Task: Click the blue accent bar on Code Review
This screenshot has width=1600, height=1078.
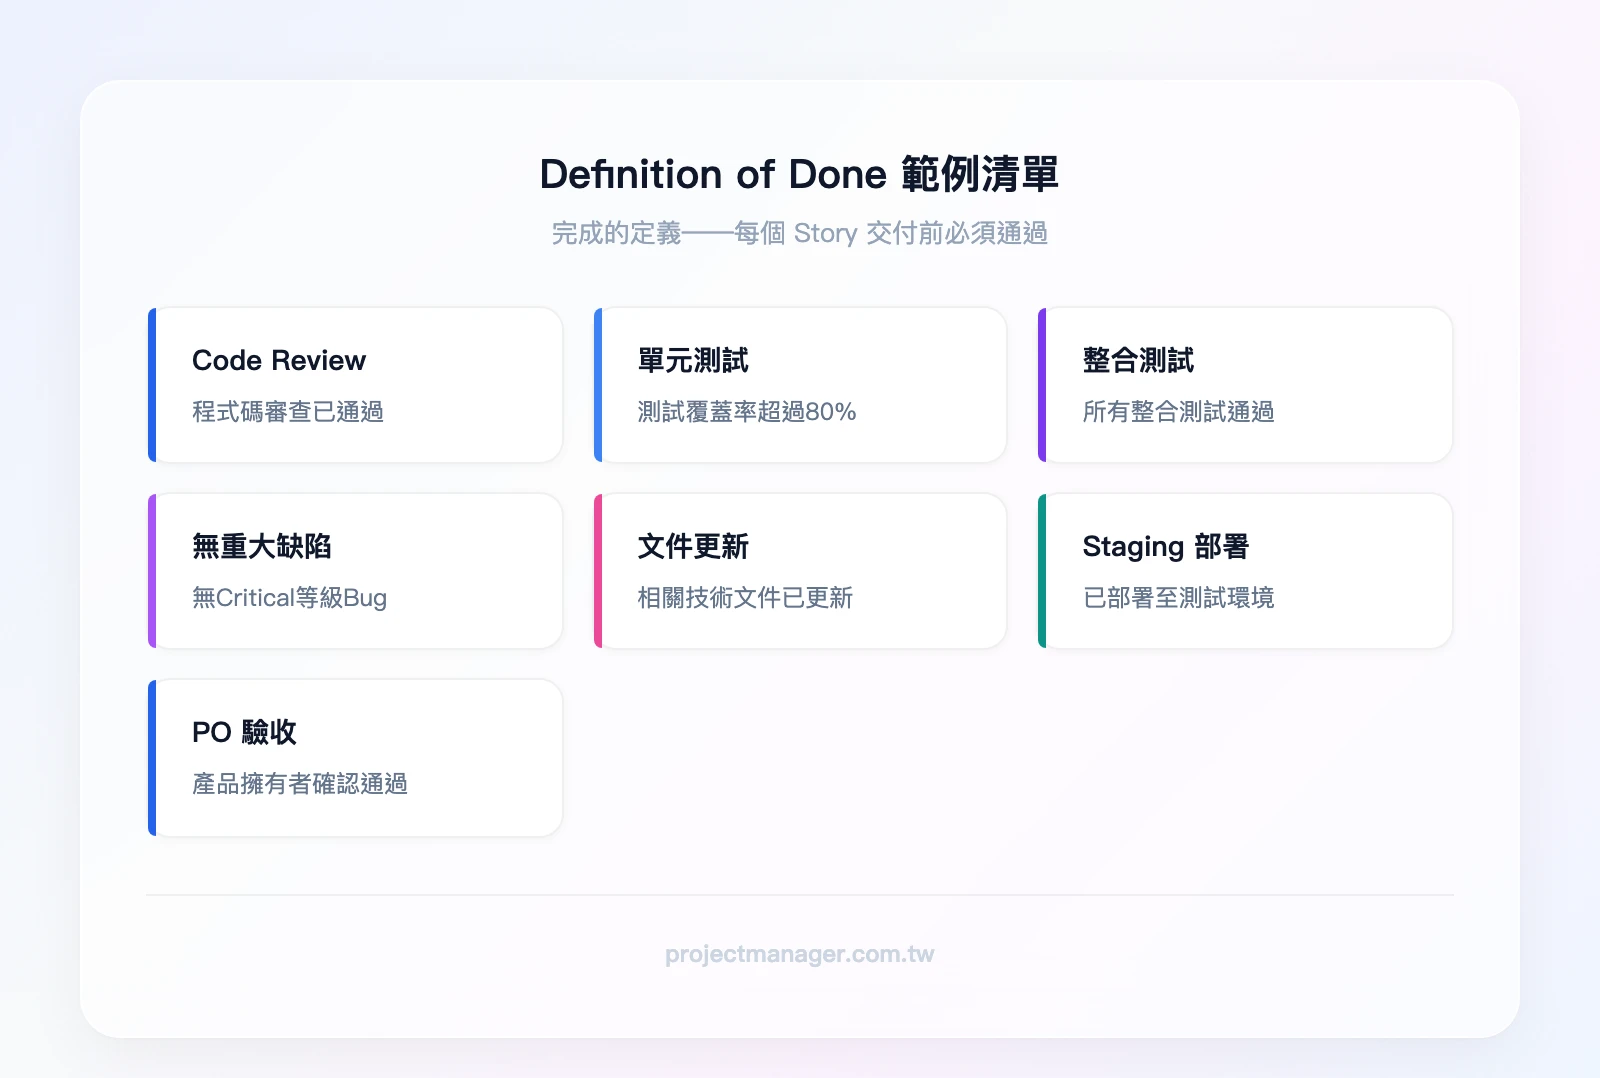Action: pos(152,385)
